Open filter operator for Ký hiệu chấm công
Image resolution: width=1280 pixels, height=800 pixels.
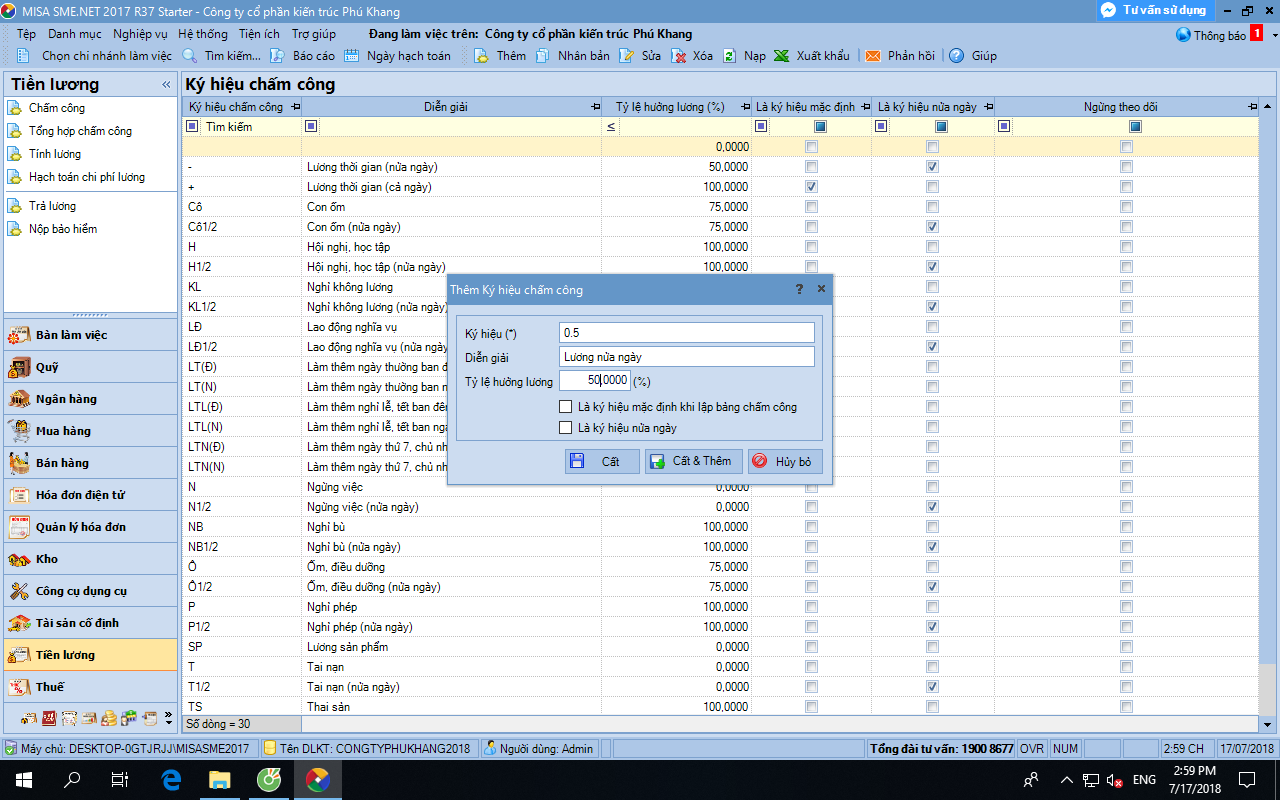coord(192,126)
